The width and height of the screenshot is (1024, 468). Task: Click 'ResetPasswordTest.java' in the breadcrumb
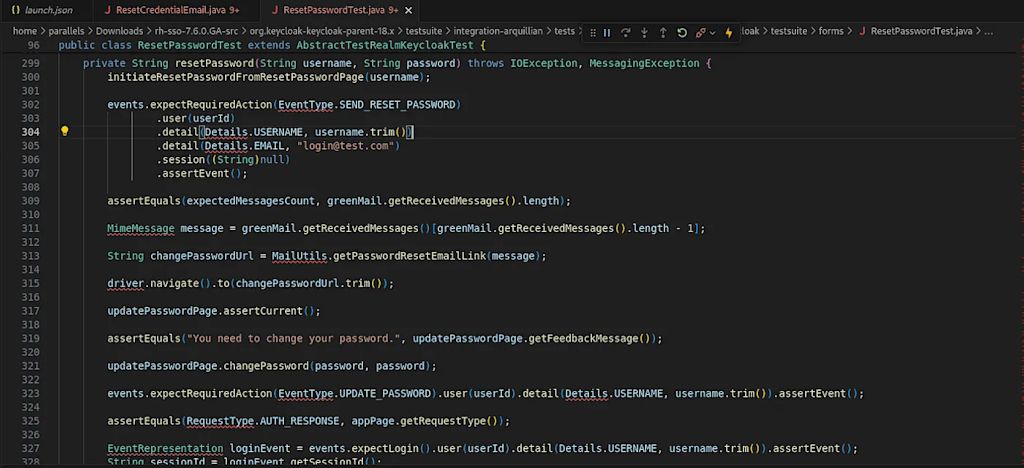[921, 31]
